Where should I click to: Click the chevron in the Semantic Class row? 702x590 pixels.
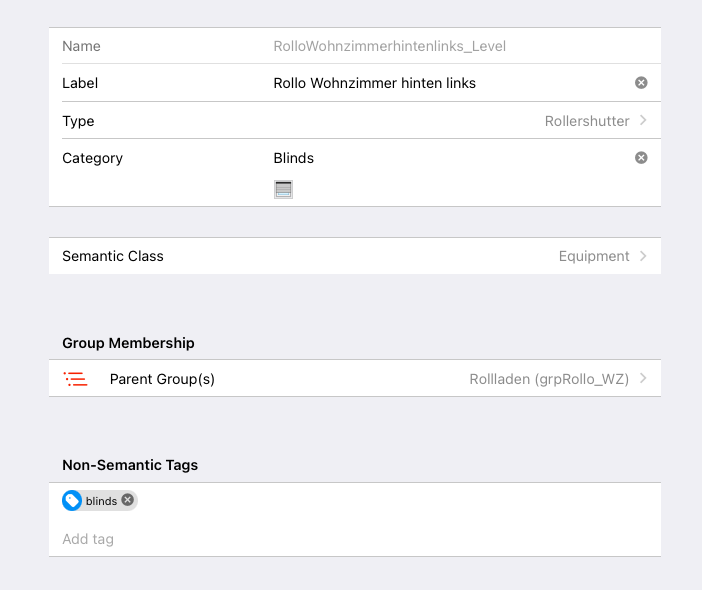(643, 256)
